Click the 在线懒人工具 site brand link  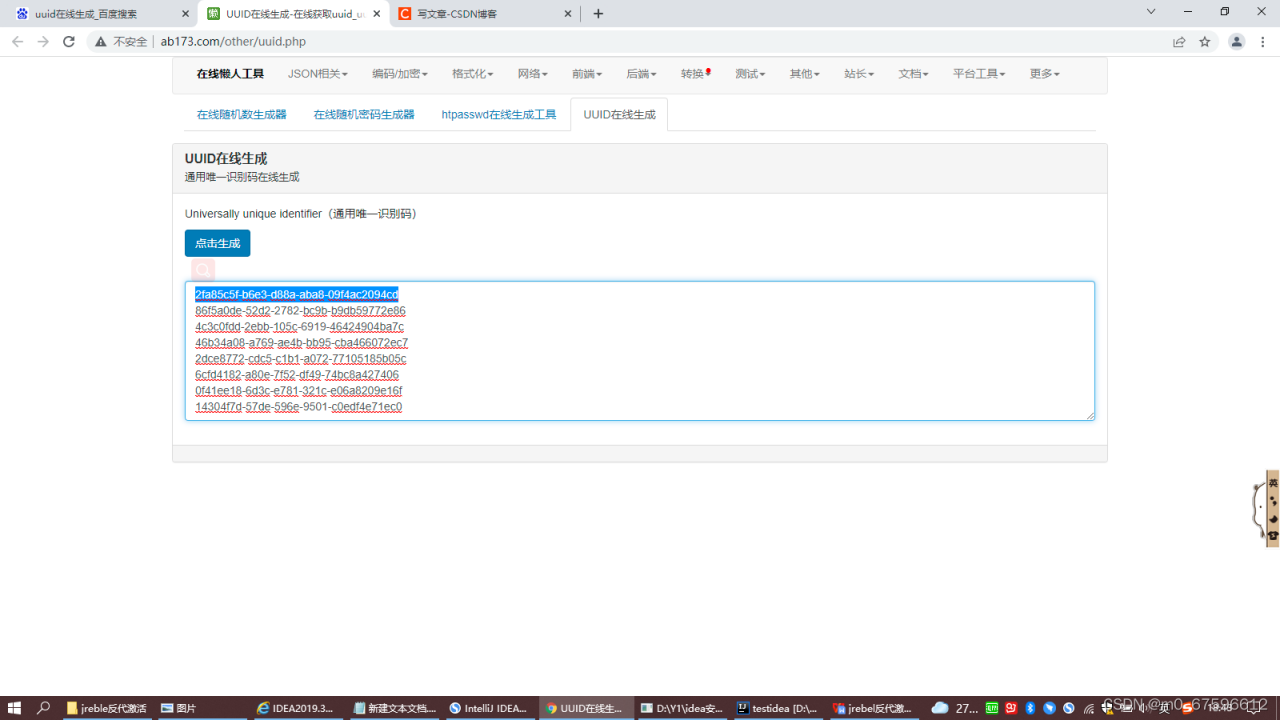pyautogui.click(x=230, y=74)
